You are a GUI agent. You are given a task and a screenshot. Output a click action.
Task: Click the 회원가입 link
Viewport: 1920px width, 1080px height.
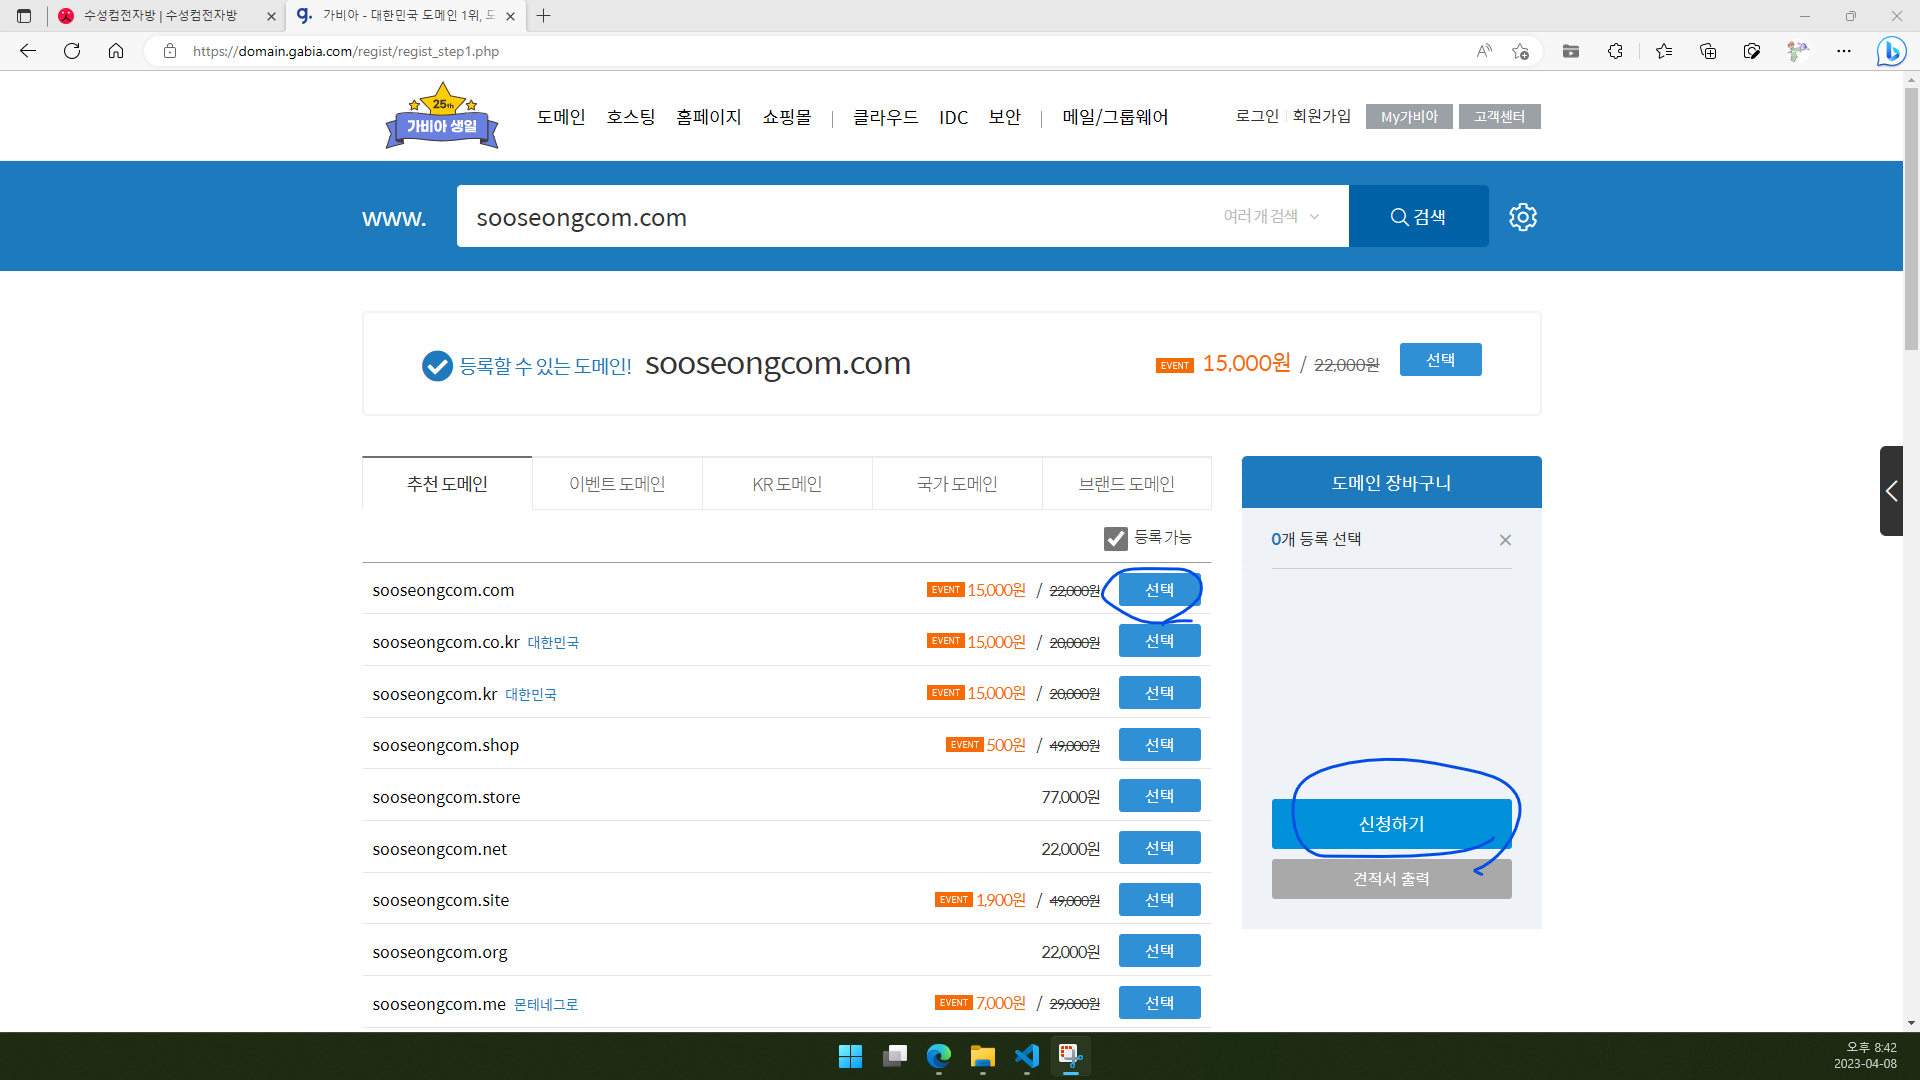(x=1321, y=116)
